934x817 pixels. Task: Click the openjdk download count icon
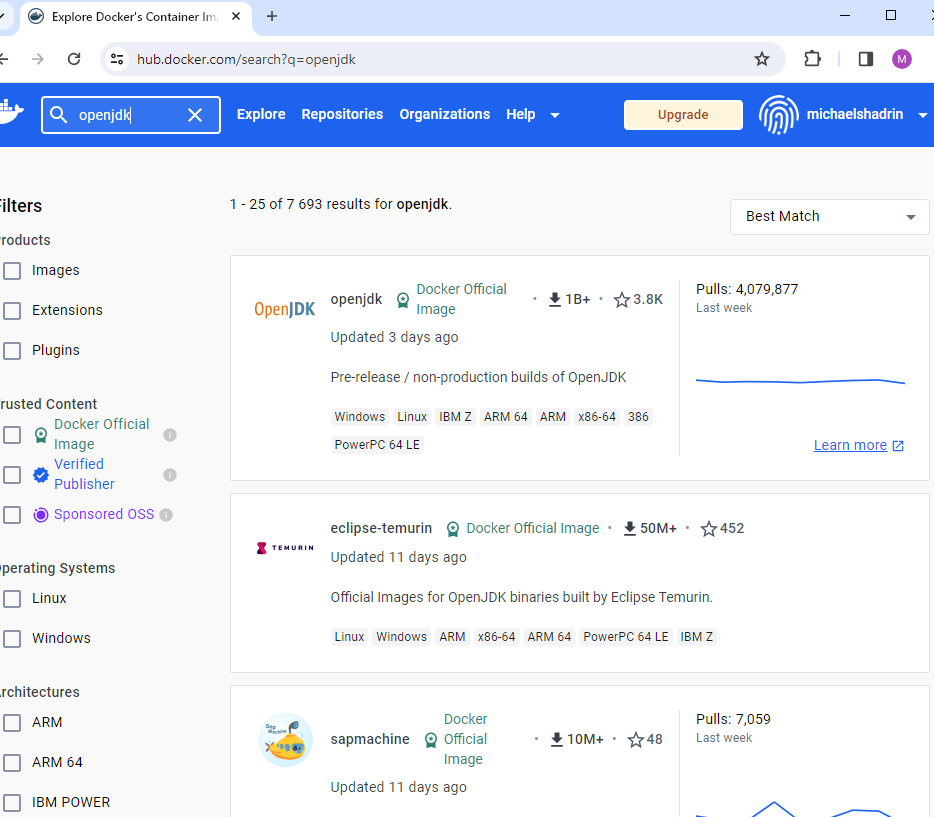[x=554, y=299]
